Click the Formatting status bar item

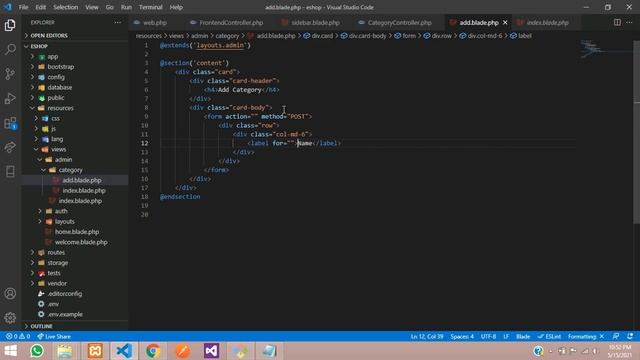click(x=586, y=336)
